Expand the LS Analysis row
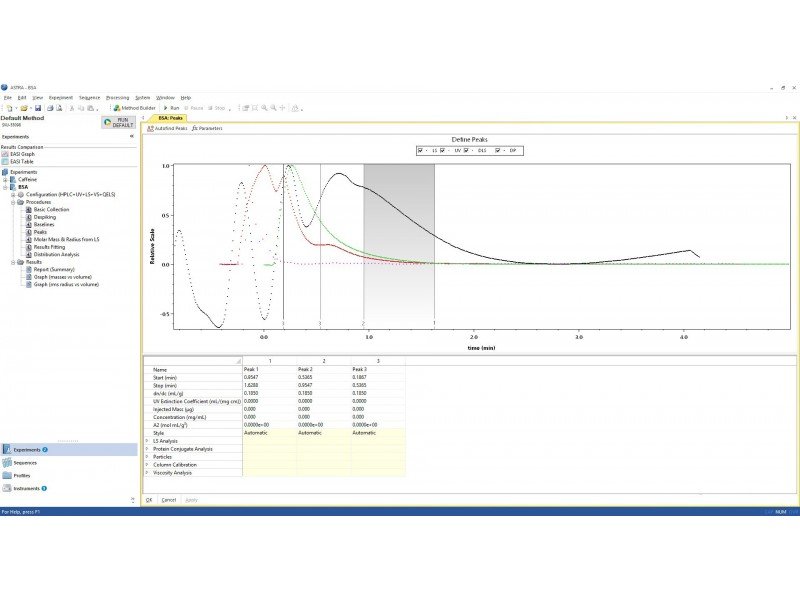 click(147, 441)
